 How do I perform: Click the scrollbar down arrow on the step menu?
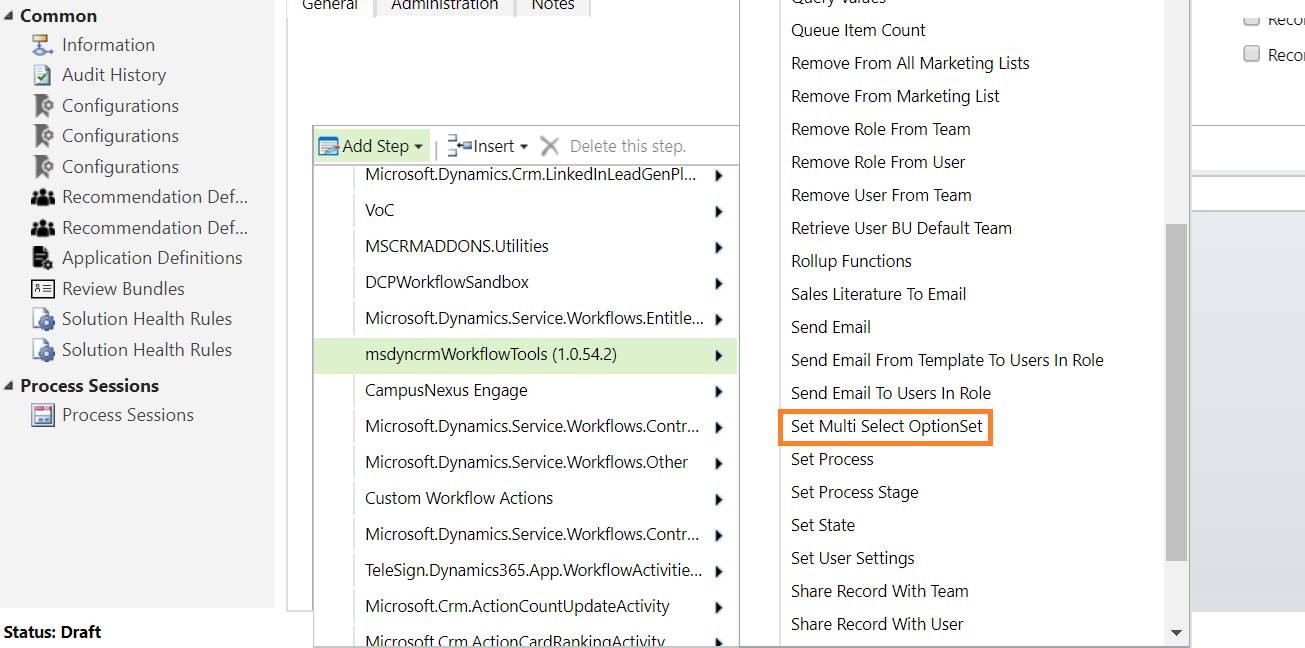(x=1178, y=632)
